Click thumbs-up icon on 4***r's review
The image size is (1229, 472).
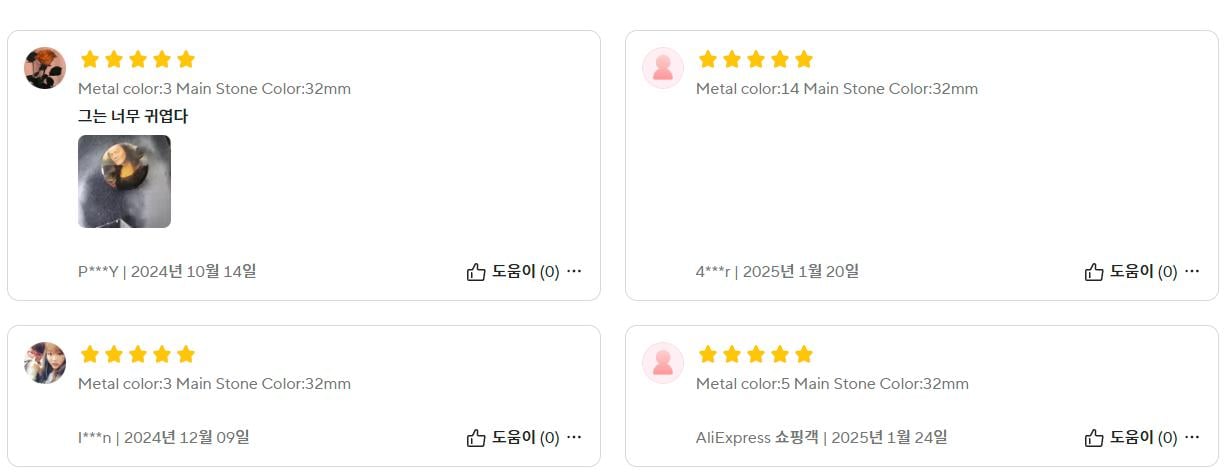point(1094,272)
